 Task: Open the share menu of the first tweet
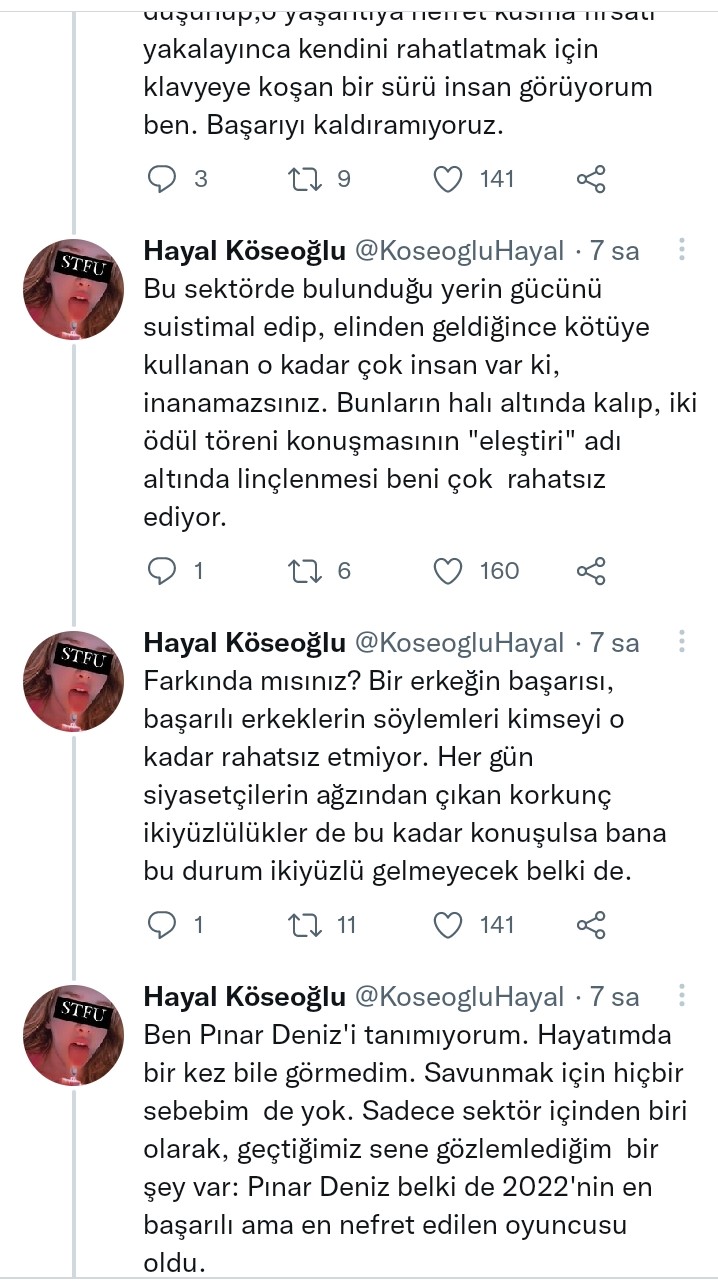[x=590, y=179]
